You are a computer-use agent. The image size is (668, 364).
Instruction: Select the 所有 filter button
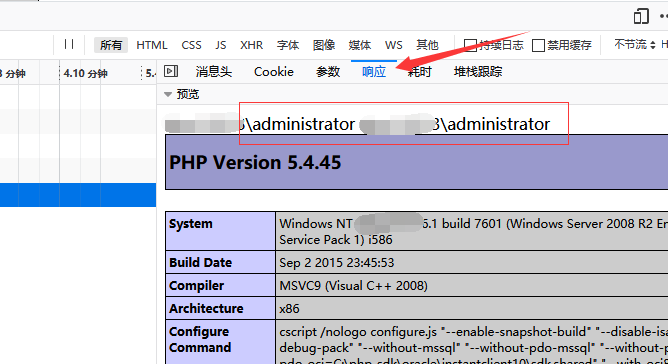111,45
